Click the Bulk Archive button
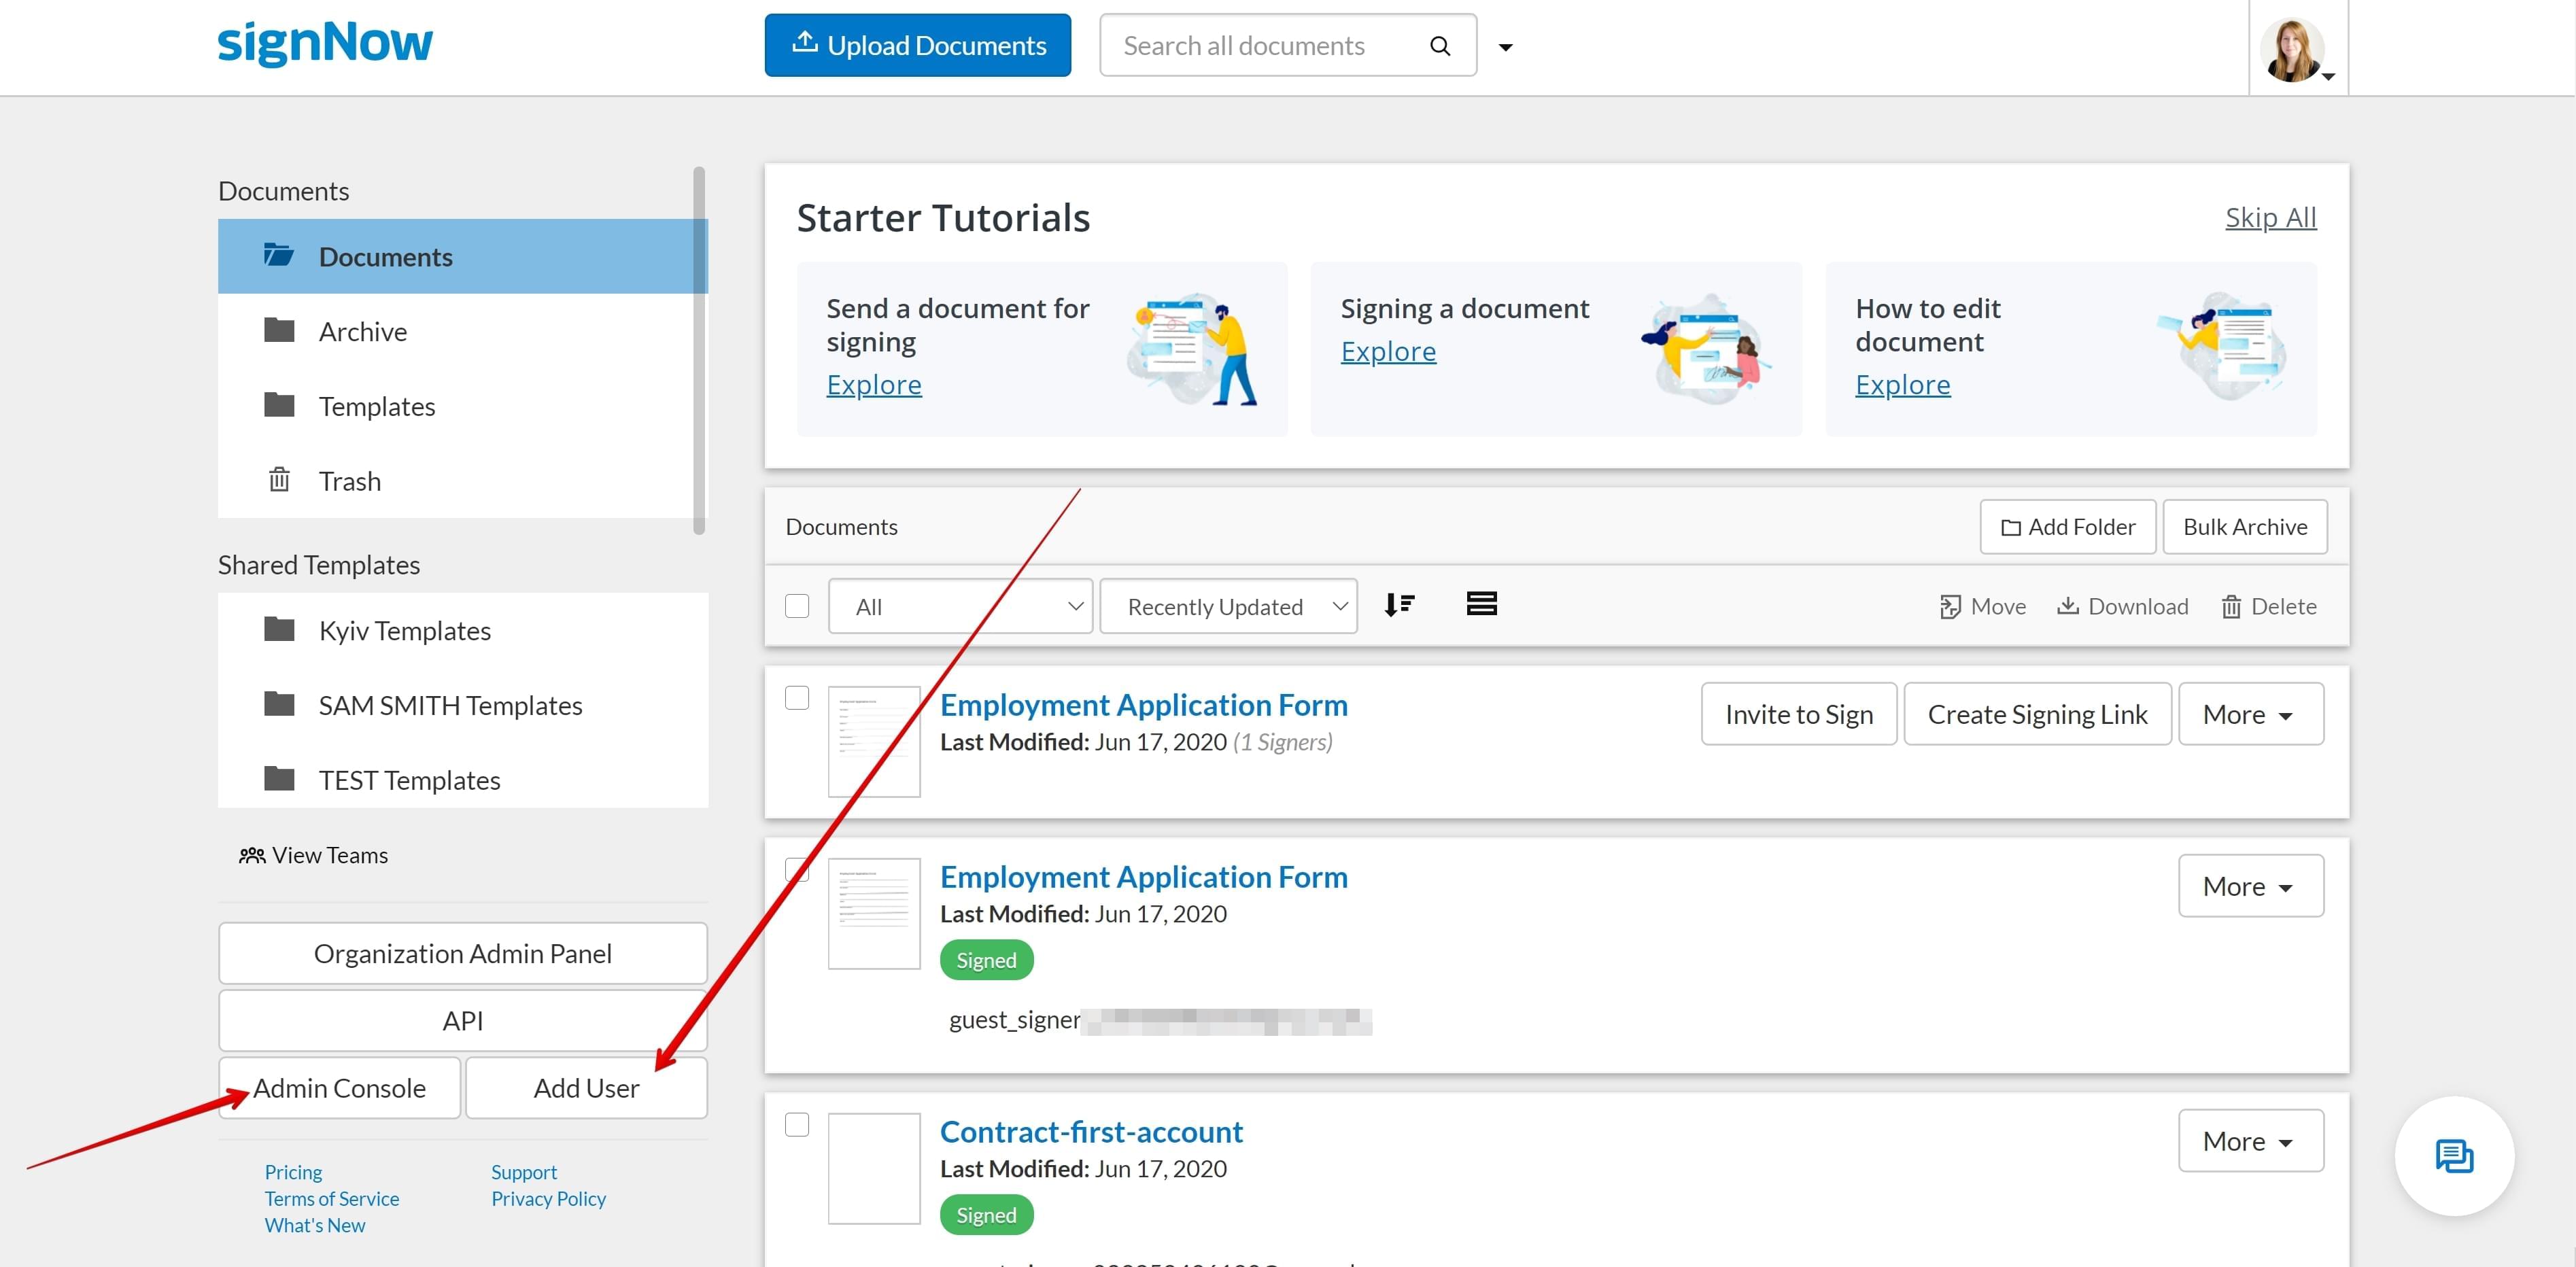The height and width of the screenshot is (1267, 2576). coord(2244,527)
